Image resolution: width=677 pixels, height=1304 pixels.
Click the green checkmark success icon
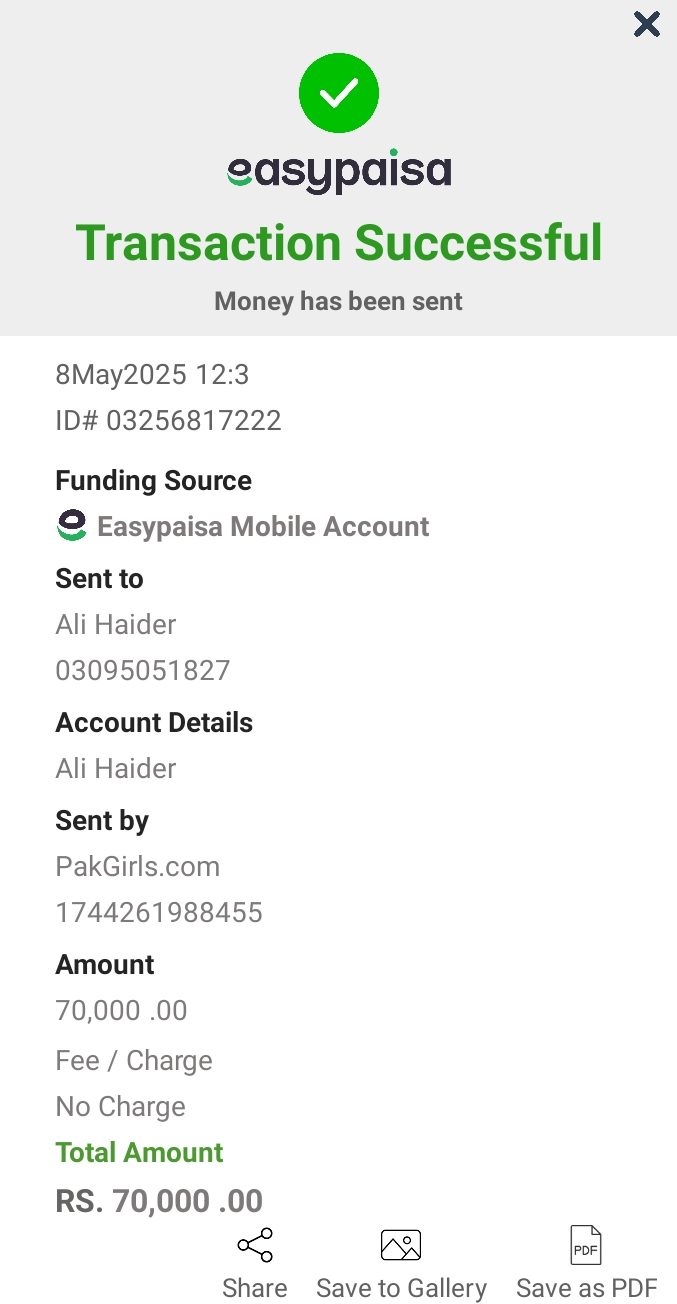click(338, 92)
